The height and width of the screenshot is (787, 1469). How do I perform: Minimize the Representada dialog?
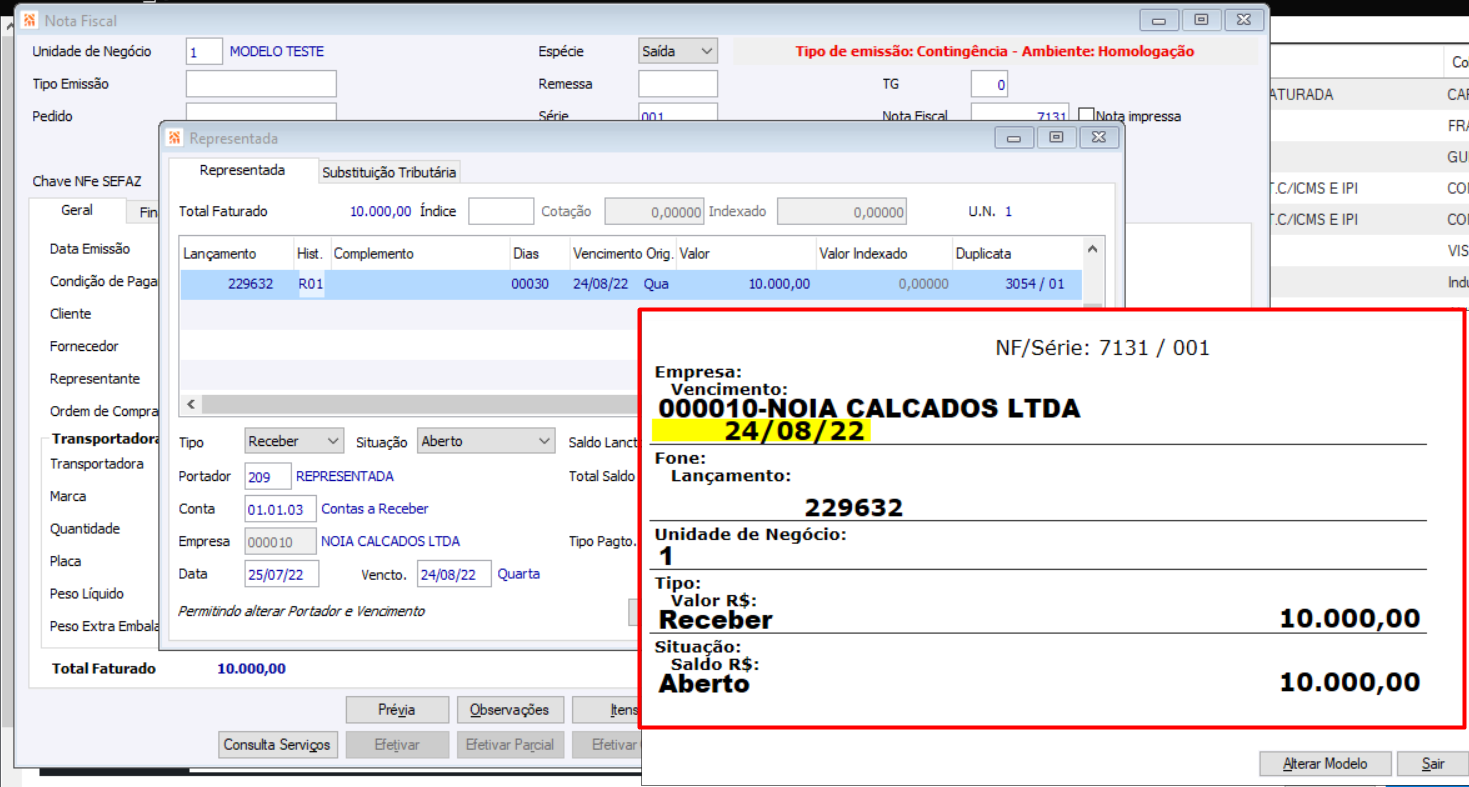point(1014,138)
